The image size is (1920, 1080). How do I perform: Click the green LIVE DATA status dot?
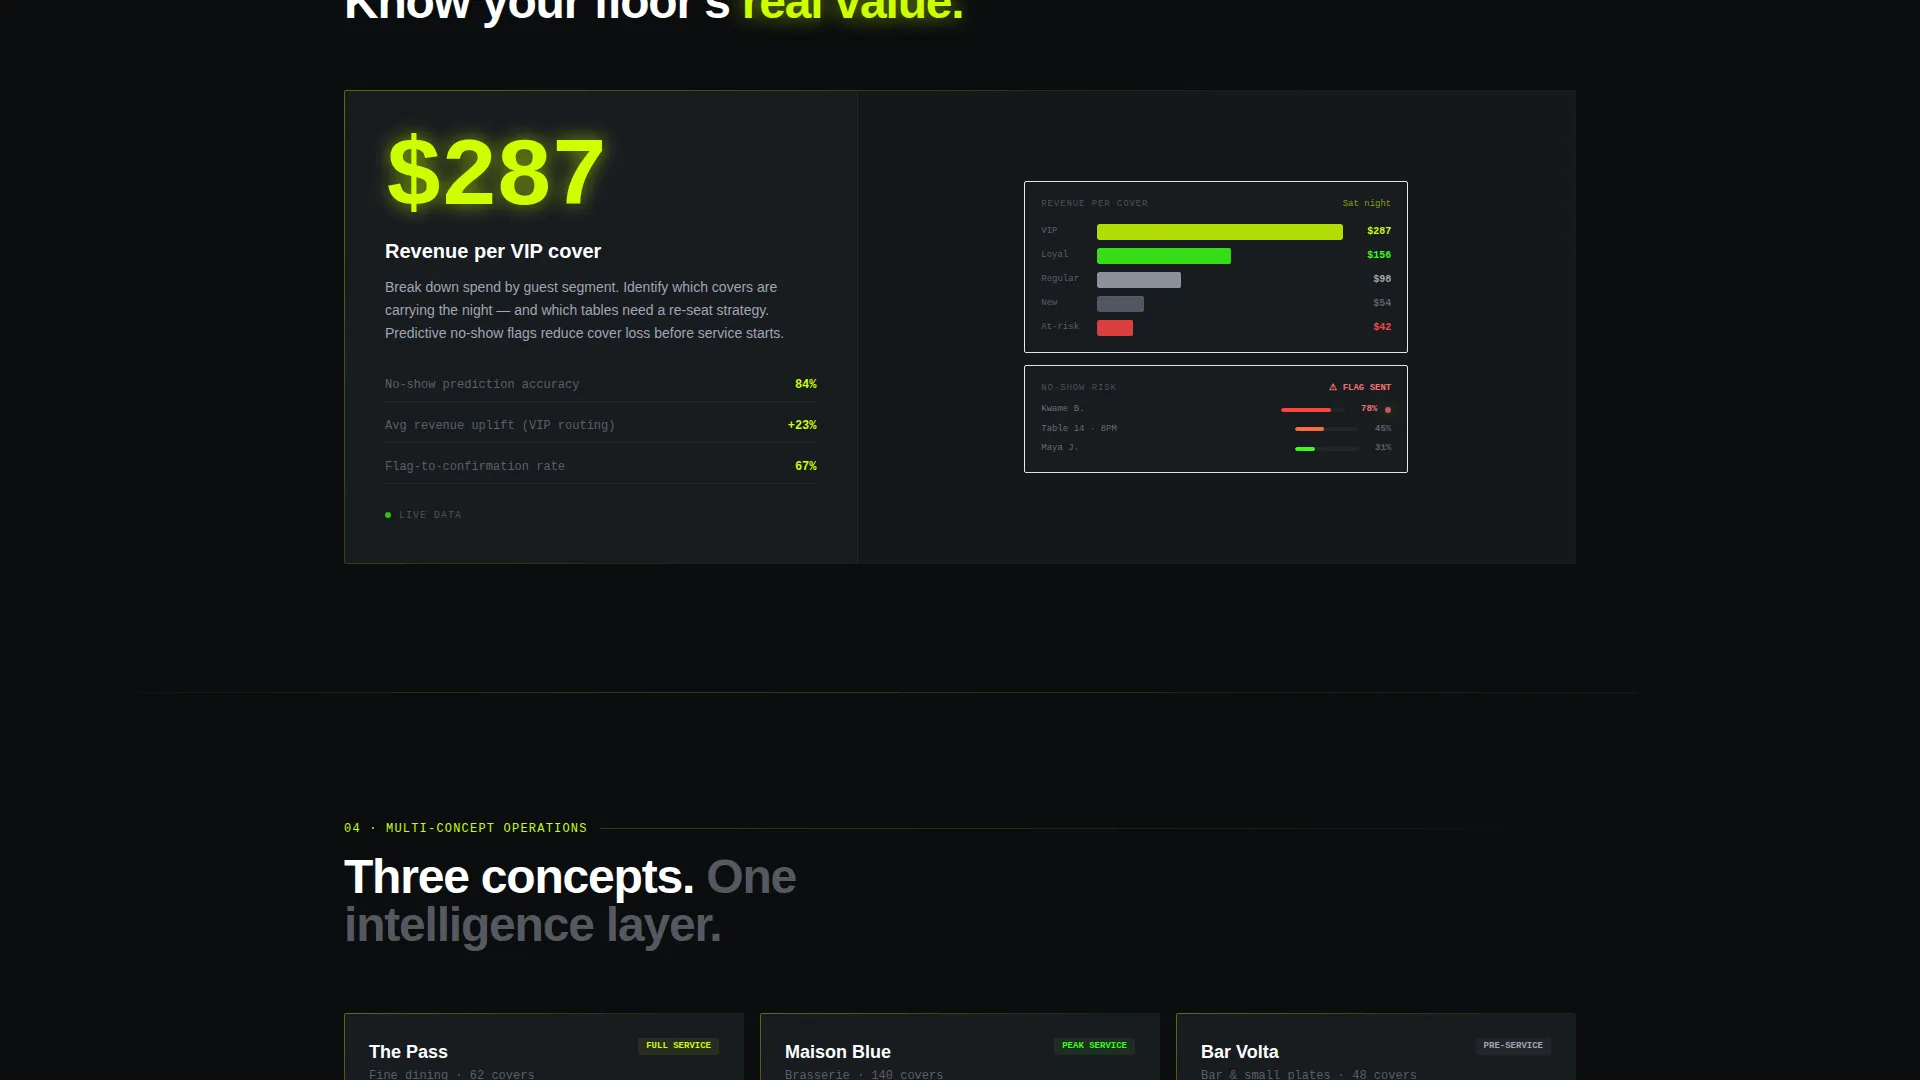(388, 515)
